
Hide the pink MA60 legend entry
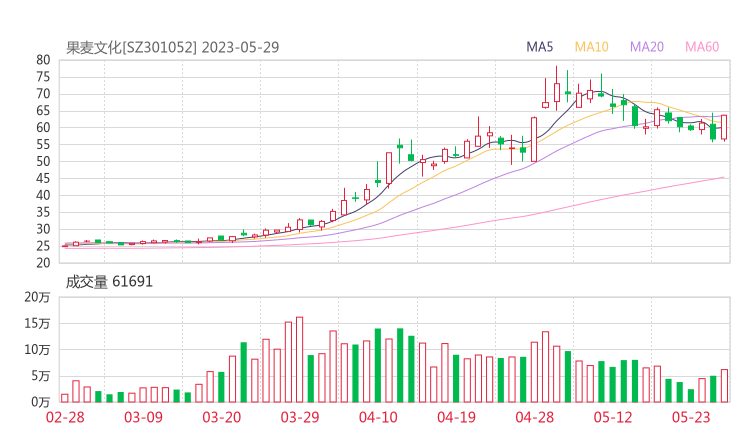702,47
